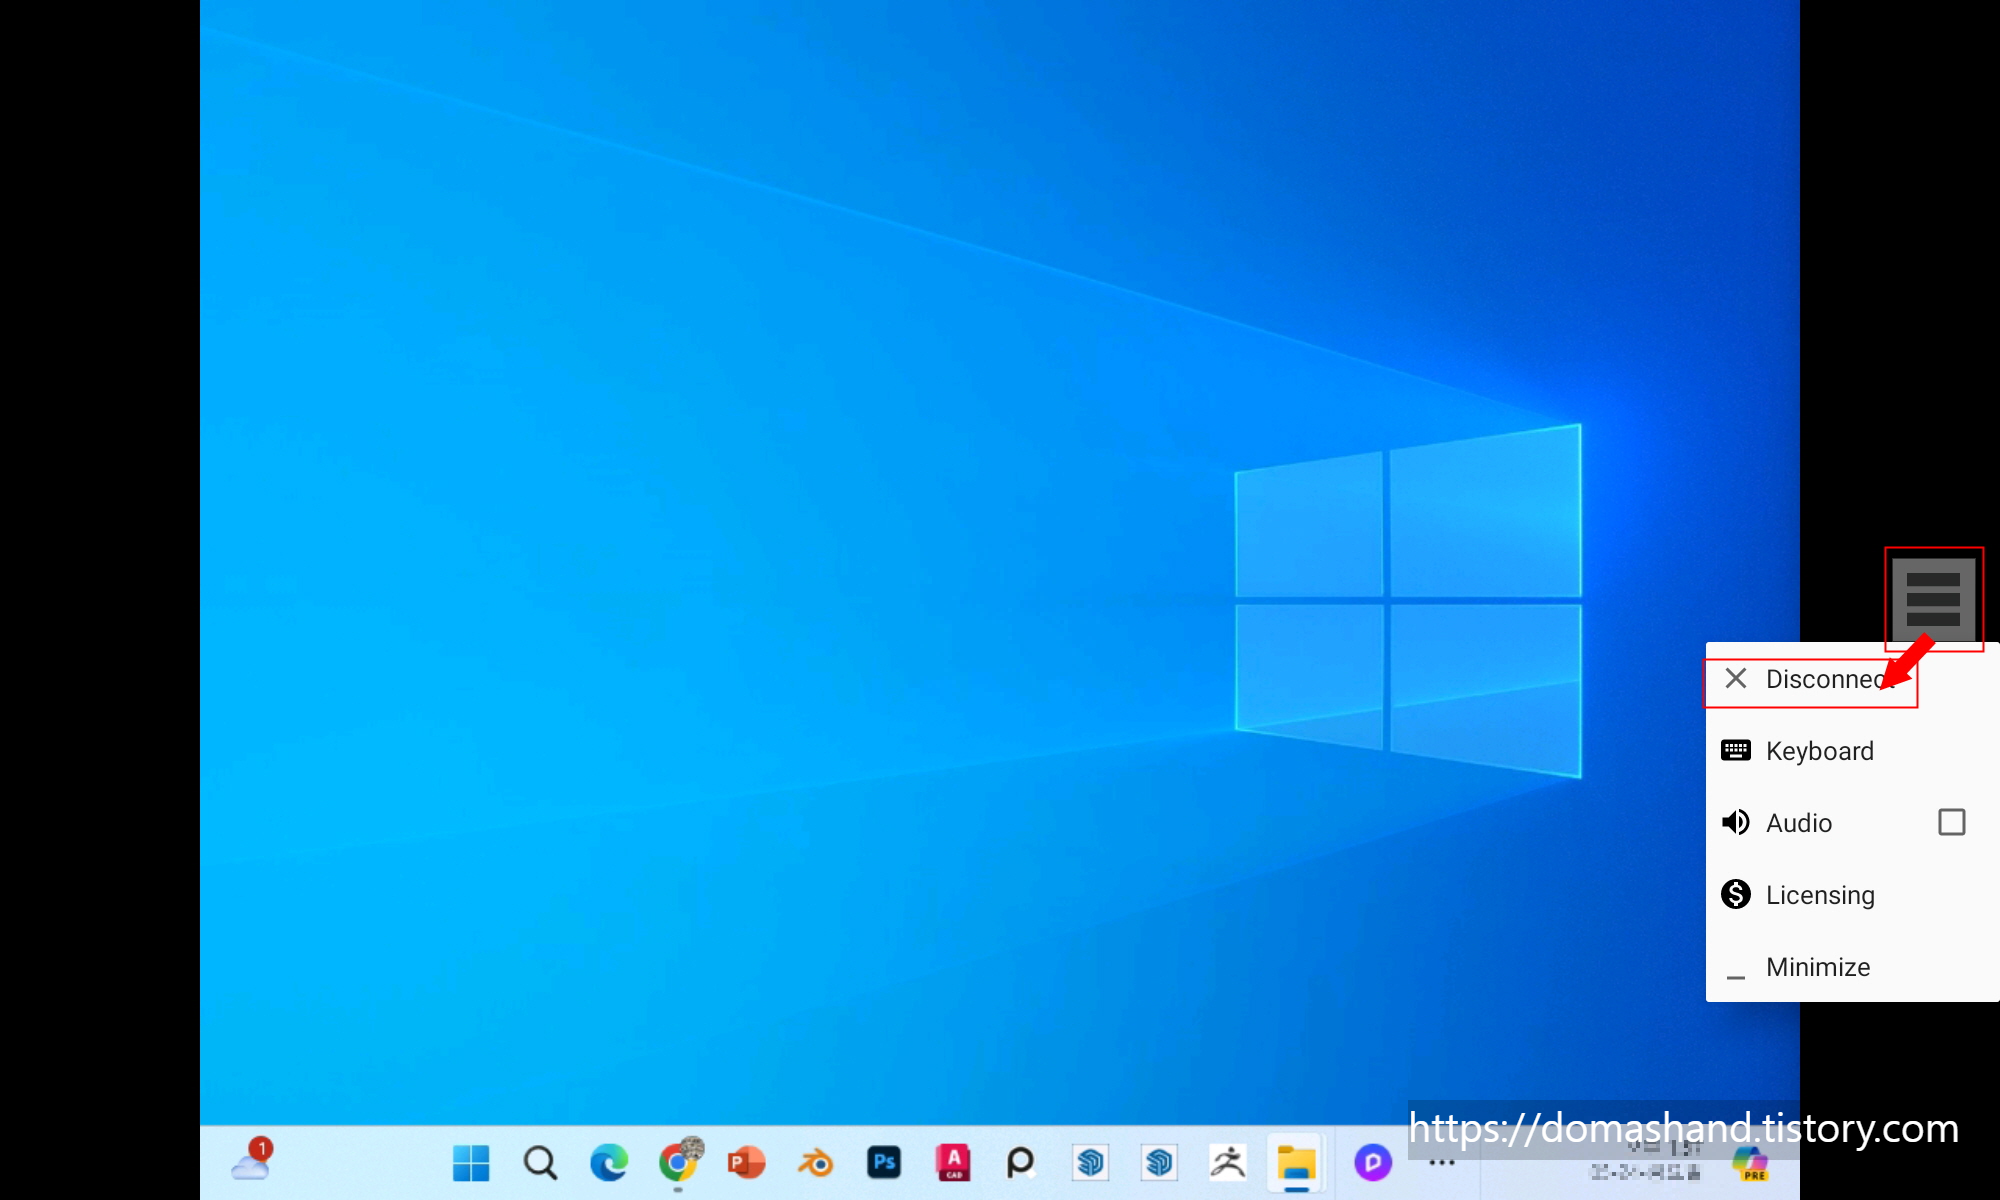The height and width of the screenshot is (1200, 2000).
Task: Open the Licensing menu entry
Action: [x=1818, y=895]
